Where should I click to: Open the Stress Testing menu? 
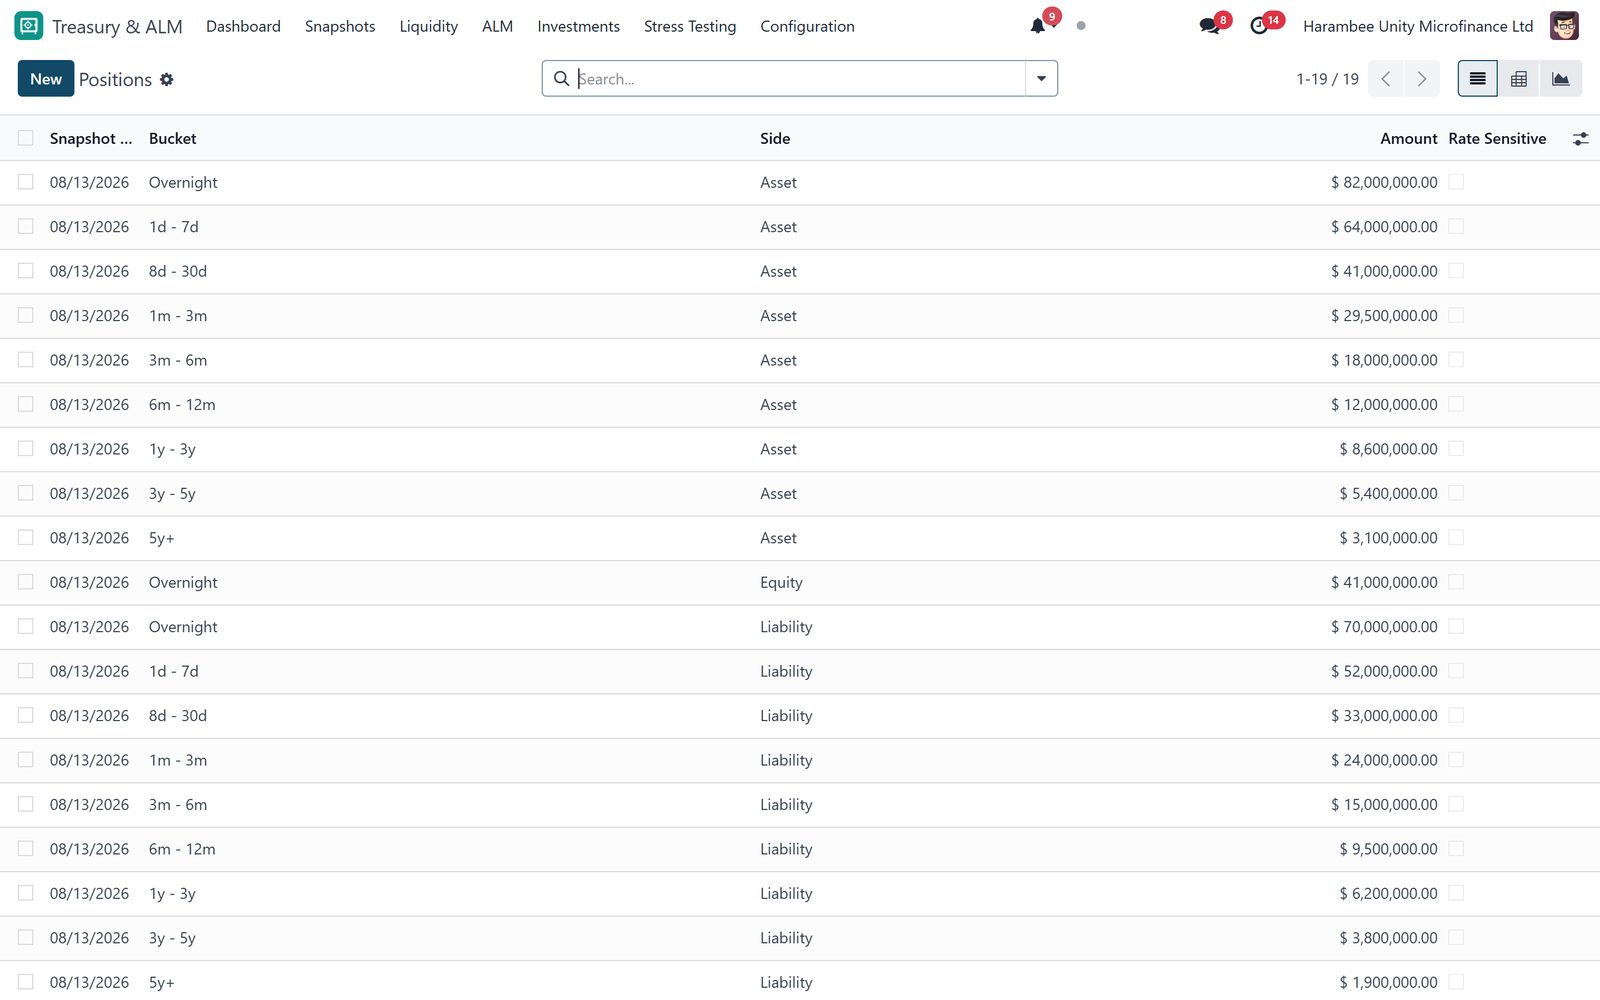tap(690, 26)
